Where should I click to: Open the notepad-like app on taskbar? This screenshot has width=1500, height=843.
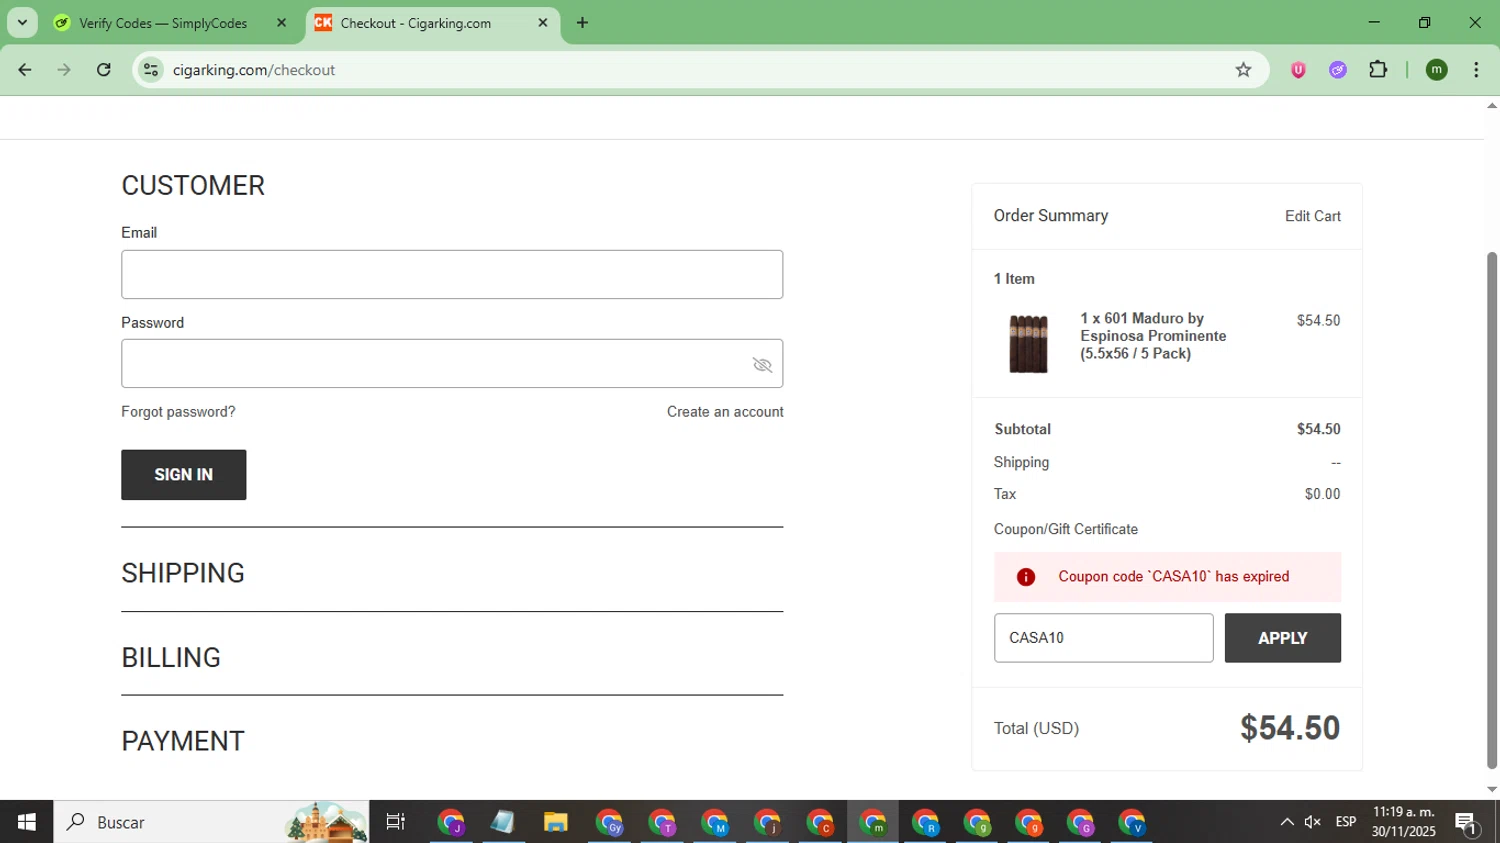(503, 822)
